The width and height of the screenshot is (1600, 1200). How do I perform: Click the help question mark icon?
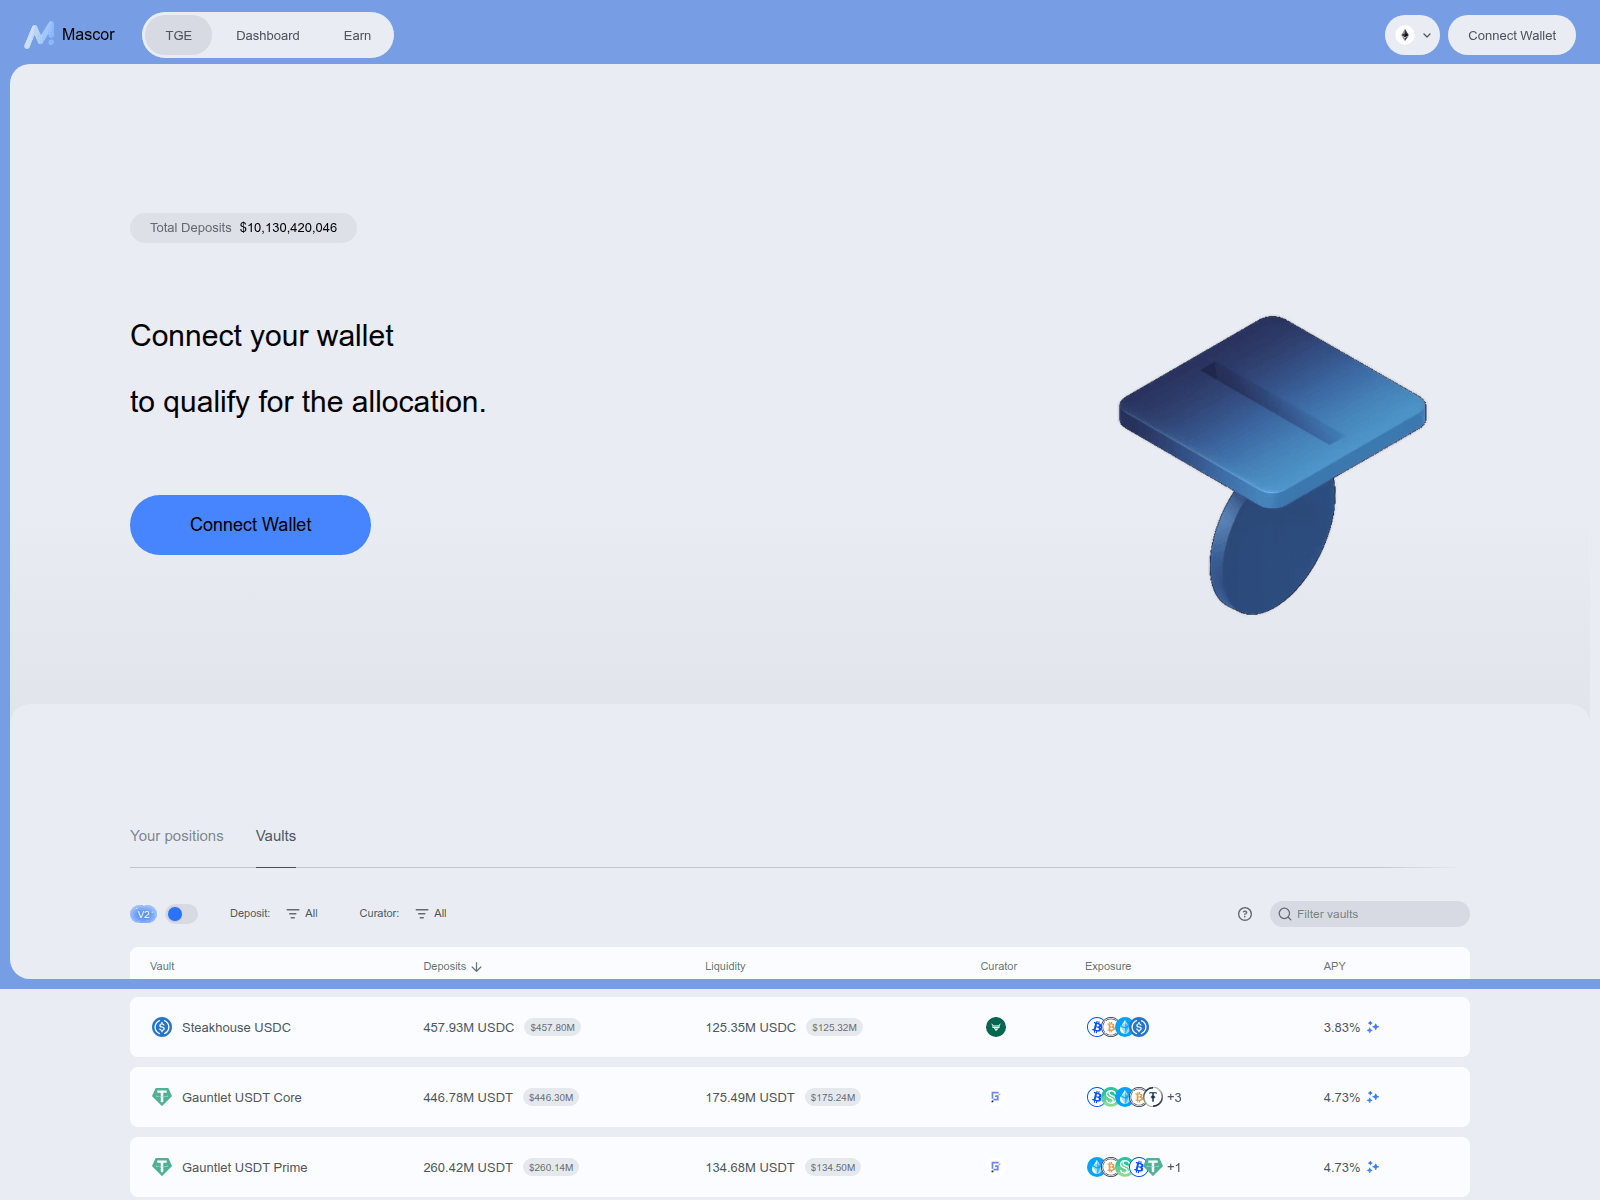[x=1244, y=914]
